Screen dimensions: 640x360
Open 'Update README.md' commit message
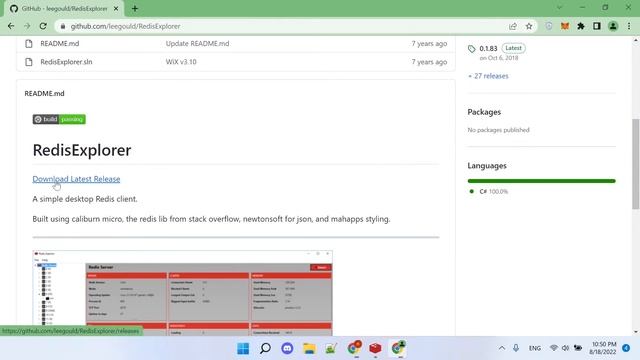click(197, 43)
